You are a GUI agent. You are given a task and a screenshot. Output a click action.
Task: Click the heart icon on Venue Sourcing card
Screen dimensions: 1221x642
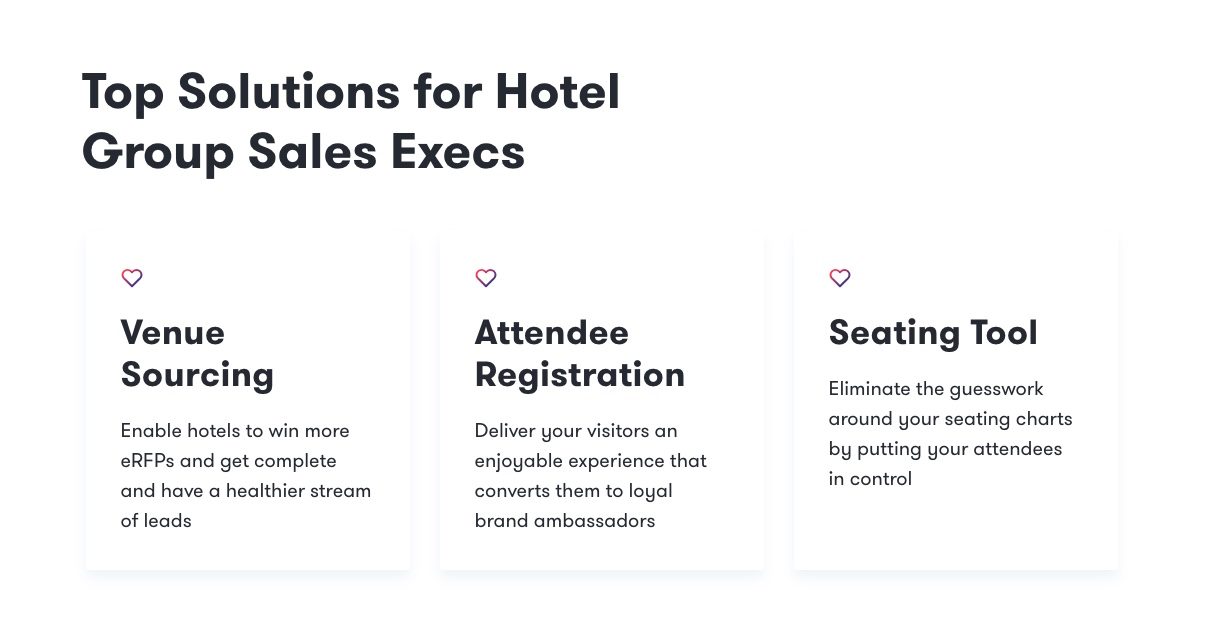pos(132,278)
